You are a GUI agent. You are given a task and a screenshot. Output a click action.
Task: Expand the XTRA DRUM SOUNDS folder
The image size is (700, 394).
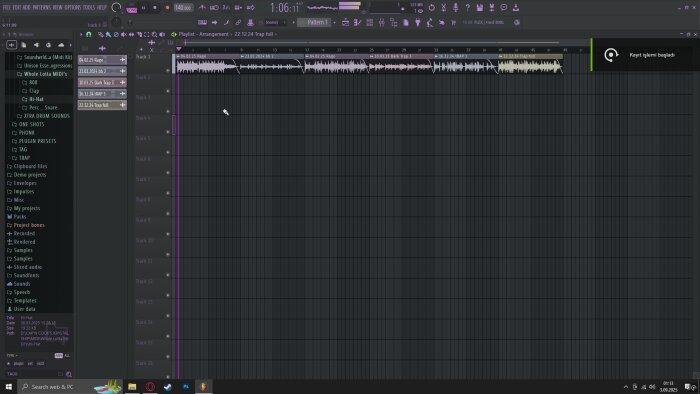43,116
